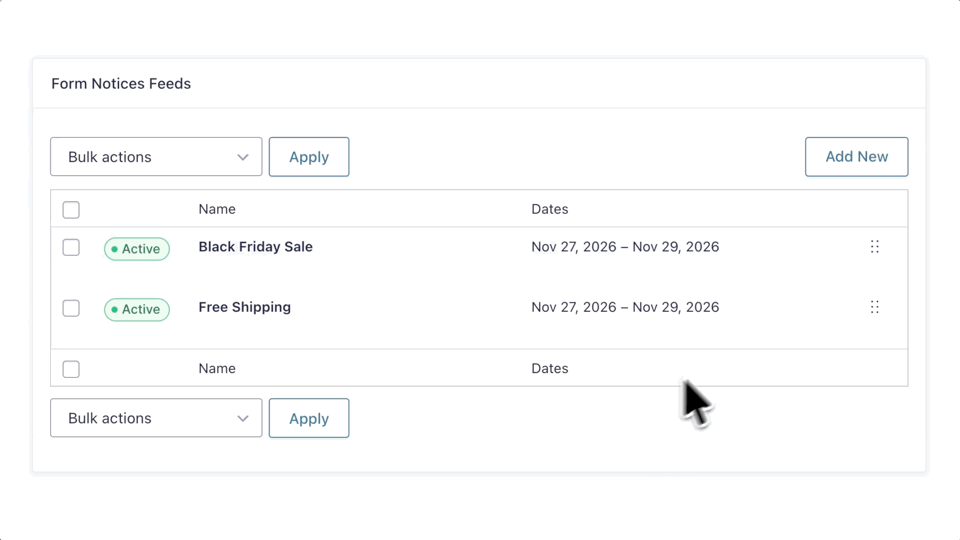Tick the Black Friday Sale checkbox

coord(71,247)
